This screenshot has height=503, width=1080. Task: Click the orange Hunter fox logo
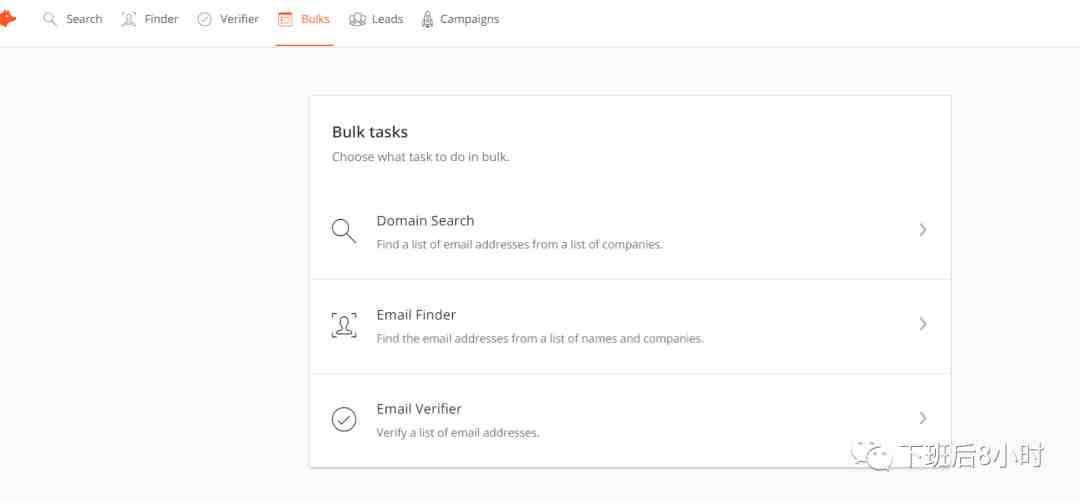[x=7, y=19]
